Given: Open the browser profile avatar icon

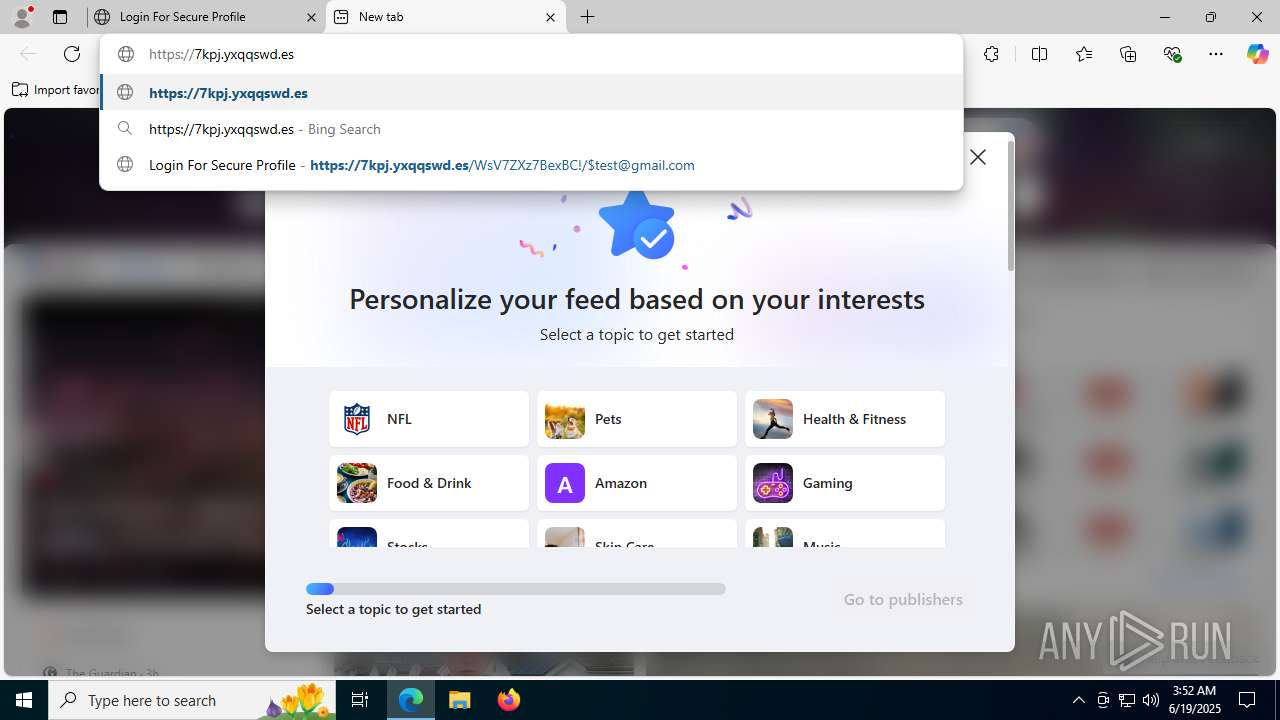Looking at the screenshot, I should coord(22,17).
